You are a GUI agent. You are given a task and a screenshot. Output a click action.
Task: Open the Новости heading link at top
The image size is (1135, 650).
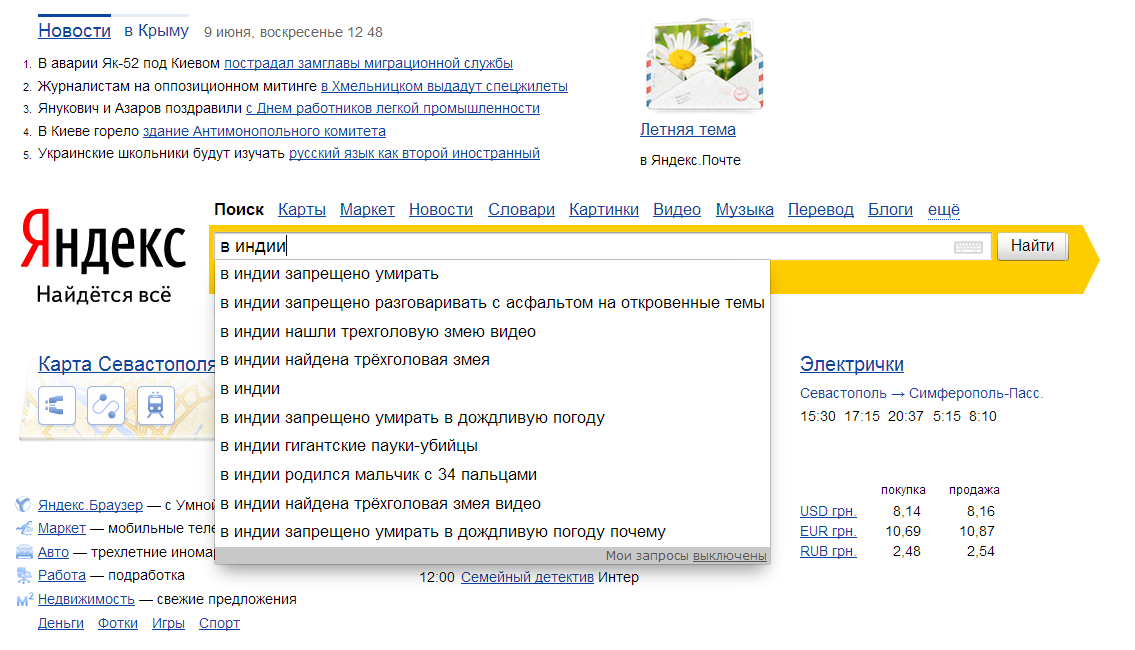tap(75, 31)
